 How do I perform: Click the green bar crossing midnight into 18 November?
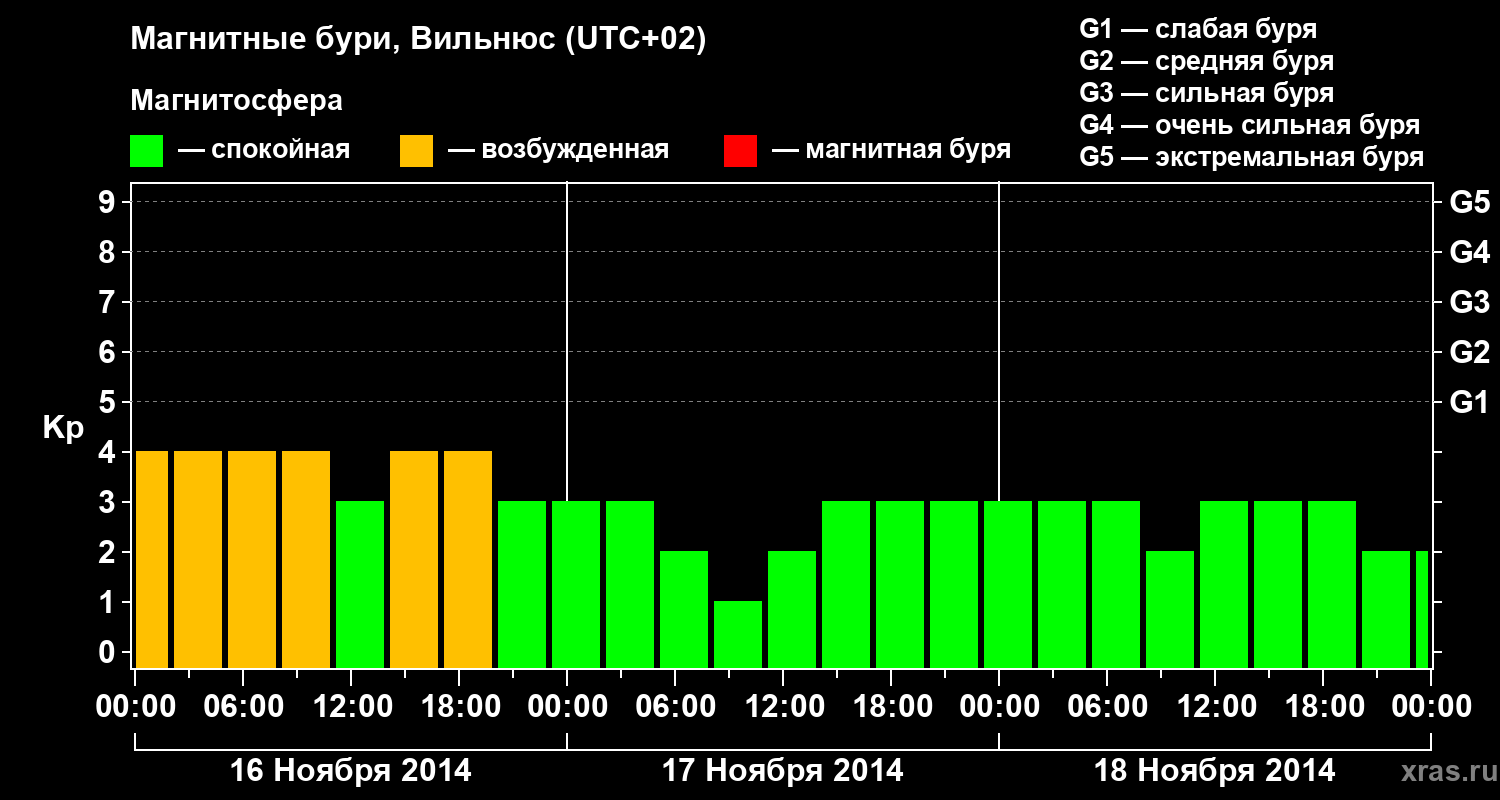click(x=1008, y=584)
